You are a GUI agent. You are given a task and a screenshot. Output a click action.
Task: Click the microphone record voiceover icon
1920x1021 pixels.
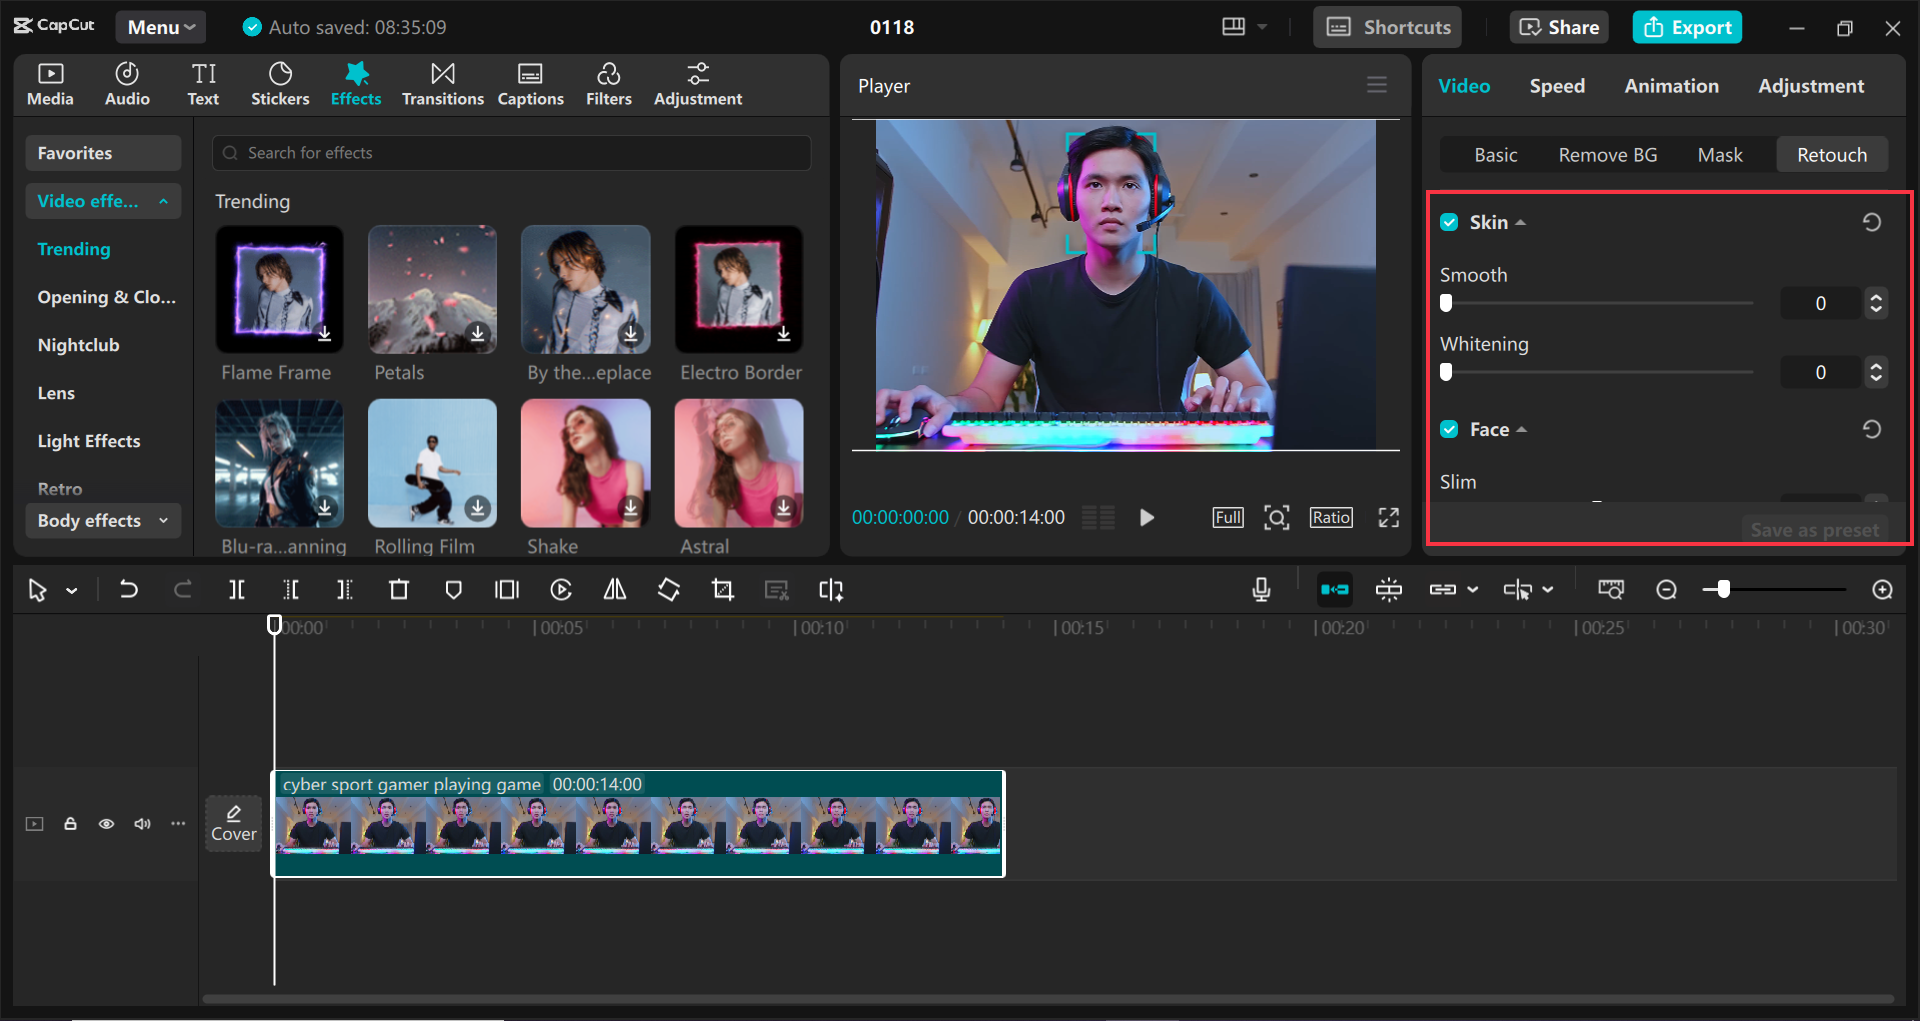1261,590
